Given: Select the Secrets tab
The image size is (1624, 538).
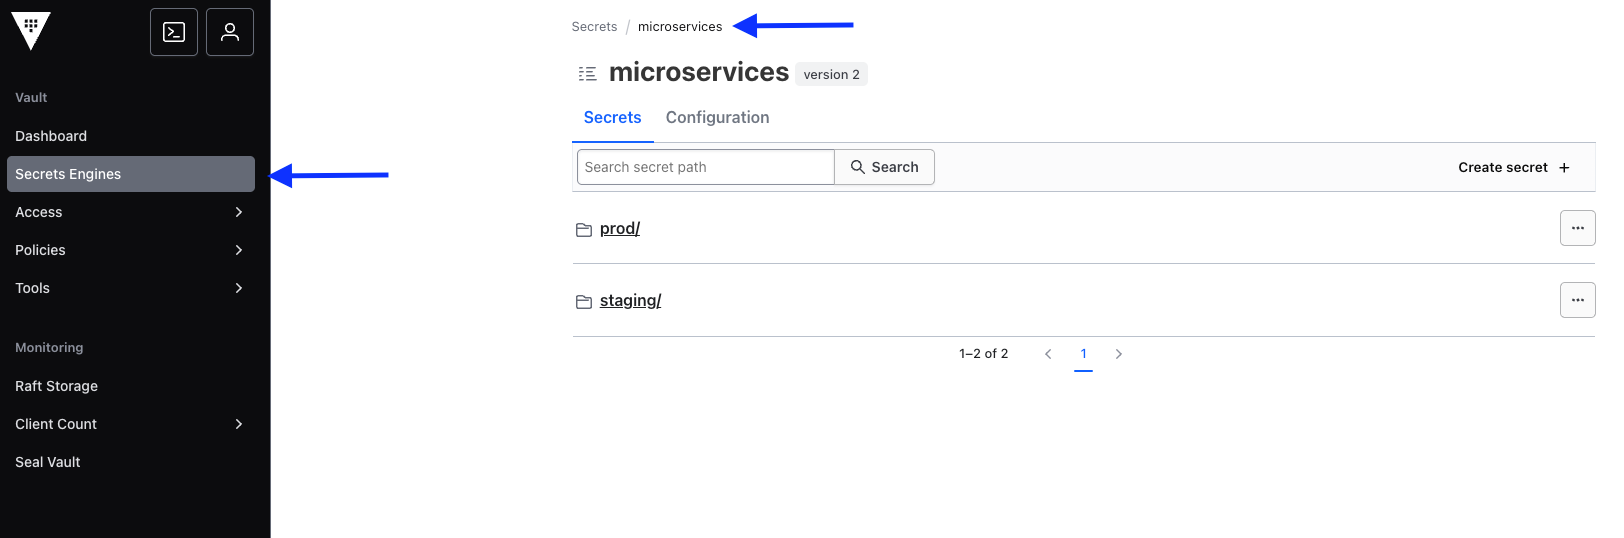Looking at the screenshot, I should point(612,118).
